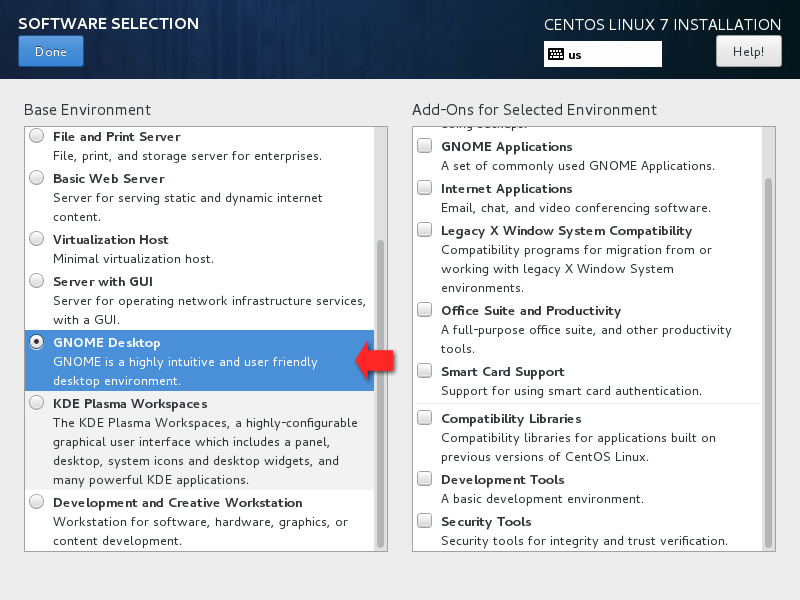This screenshot has height=600, width=800.
Task: Click the 'Basic Web Server' label
Action: pyautogui.click(x=109, y=179)
